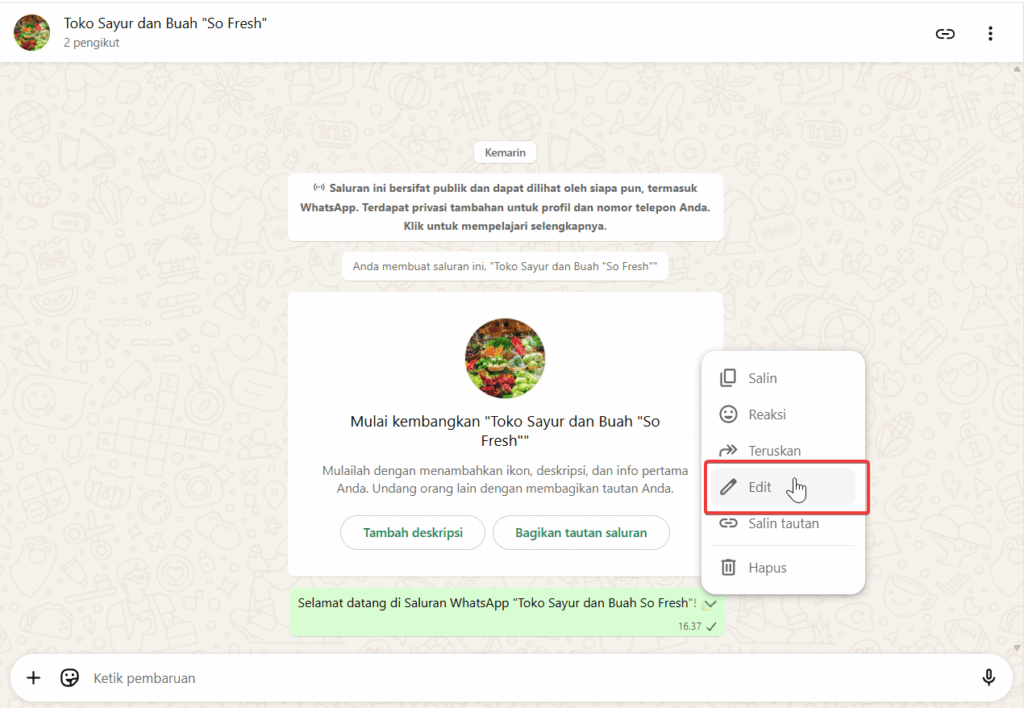Image resolution: width=1024 pixels, height=708 pixels.
Task: Click the microphone voice message icon
Action: point(989,678)
